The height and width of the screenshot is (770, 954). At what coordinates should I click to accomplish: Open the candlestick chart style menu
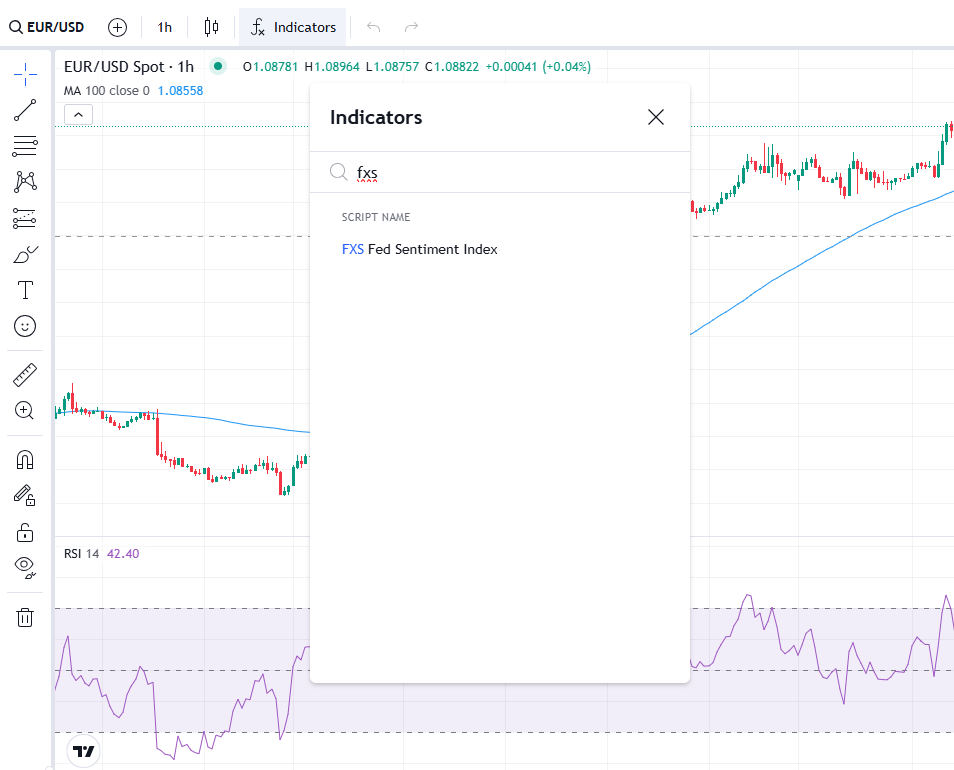[x=211, y=27]
